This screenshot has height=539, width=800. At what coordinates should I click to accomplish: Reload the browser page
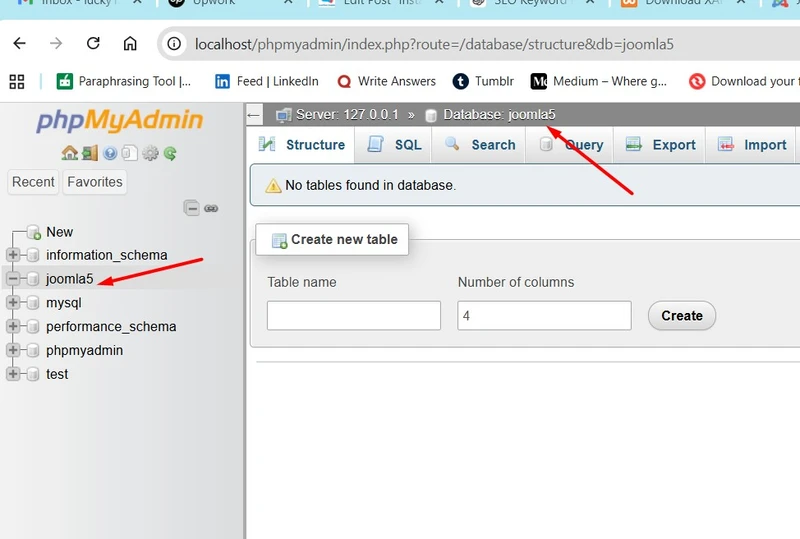(93, 44)
